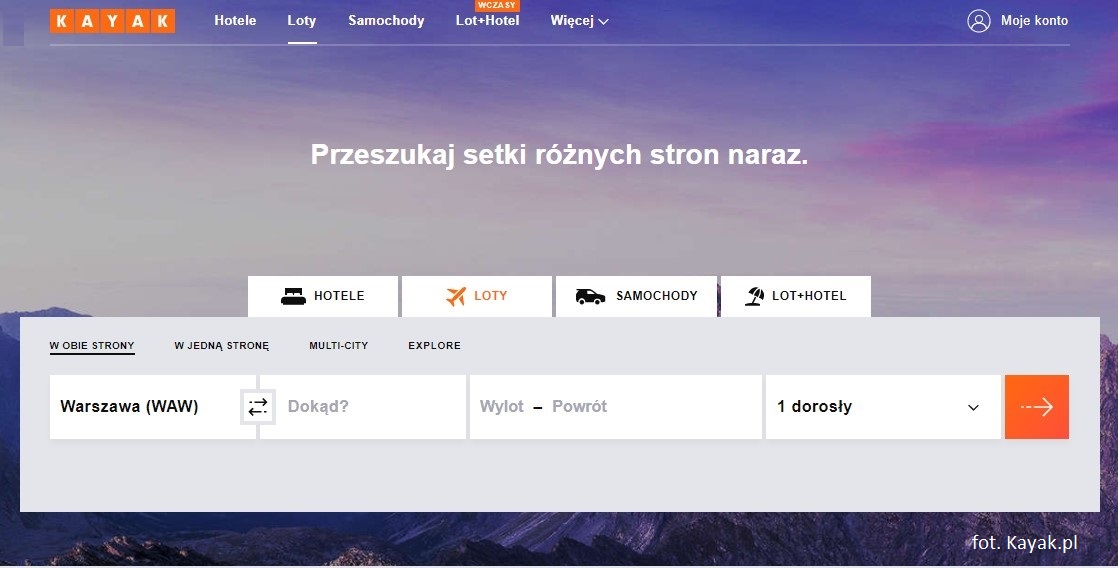Open Samochody in the top navigation
The image size is (1118, 568).
(386, 21)
